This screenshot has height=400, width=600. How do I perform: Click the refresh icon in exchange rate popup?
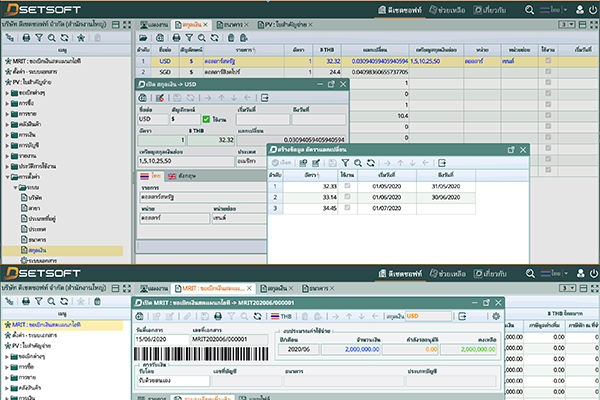370,162
